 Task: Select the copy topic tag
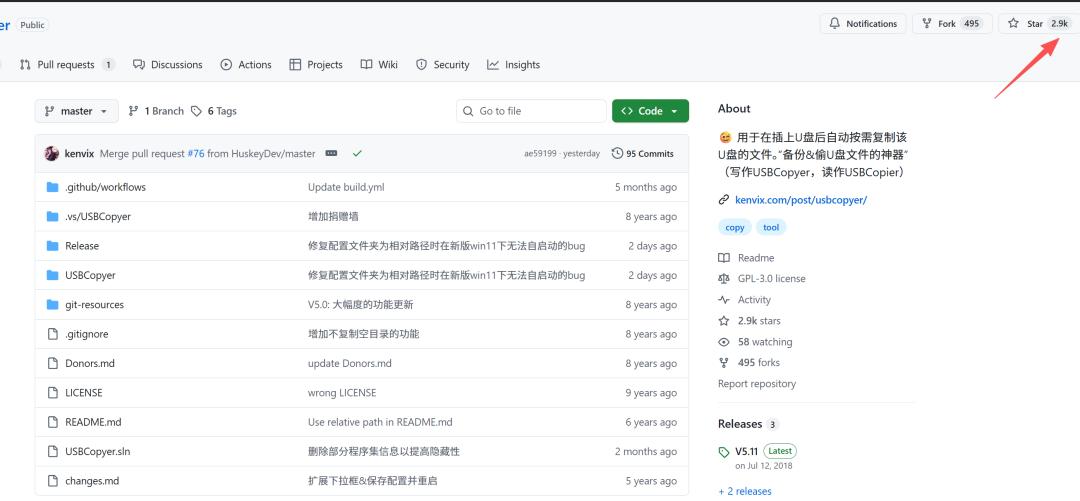(735, 227)
